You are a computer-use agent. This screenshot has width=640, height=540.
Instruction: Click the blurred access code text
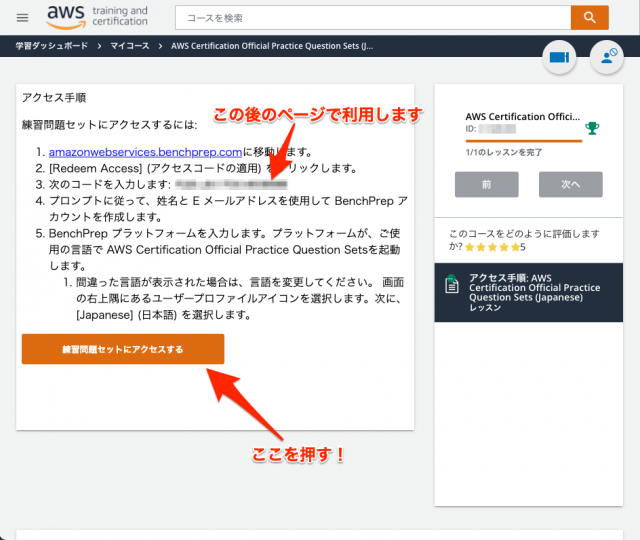pos(231,184)
